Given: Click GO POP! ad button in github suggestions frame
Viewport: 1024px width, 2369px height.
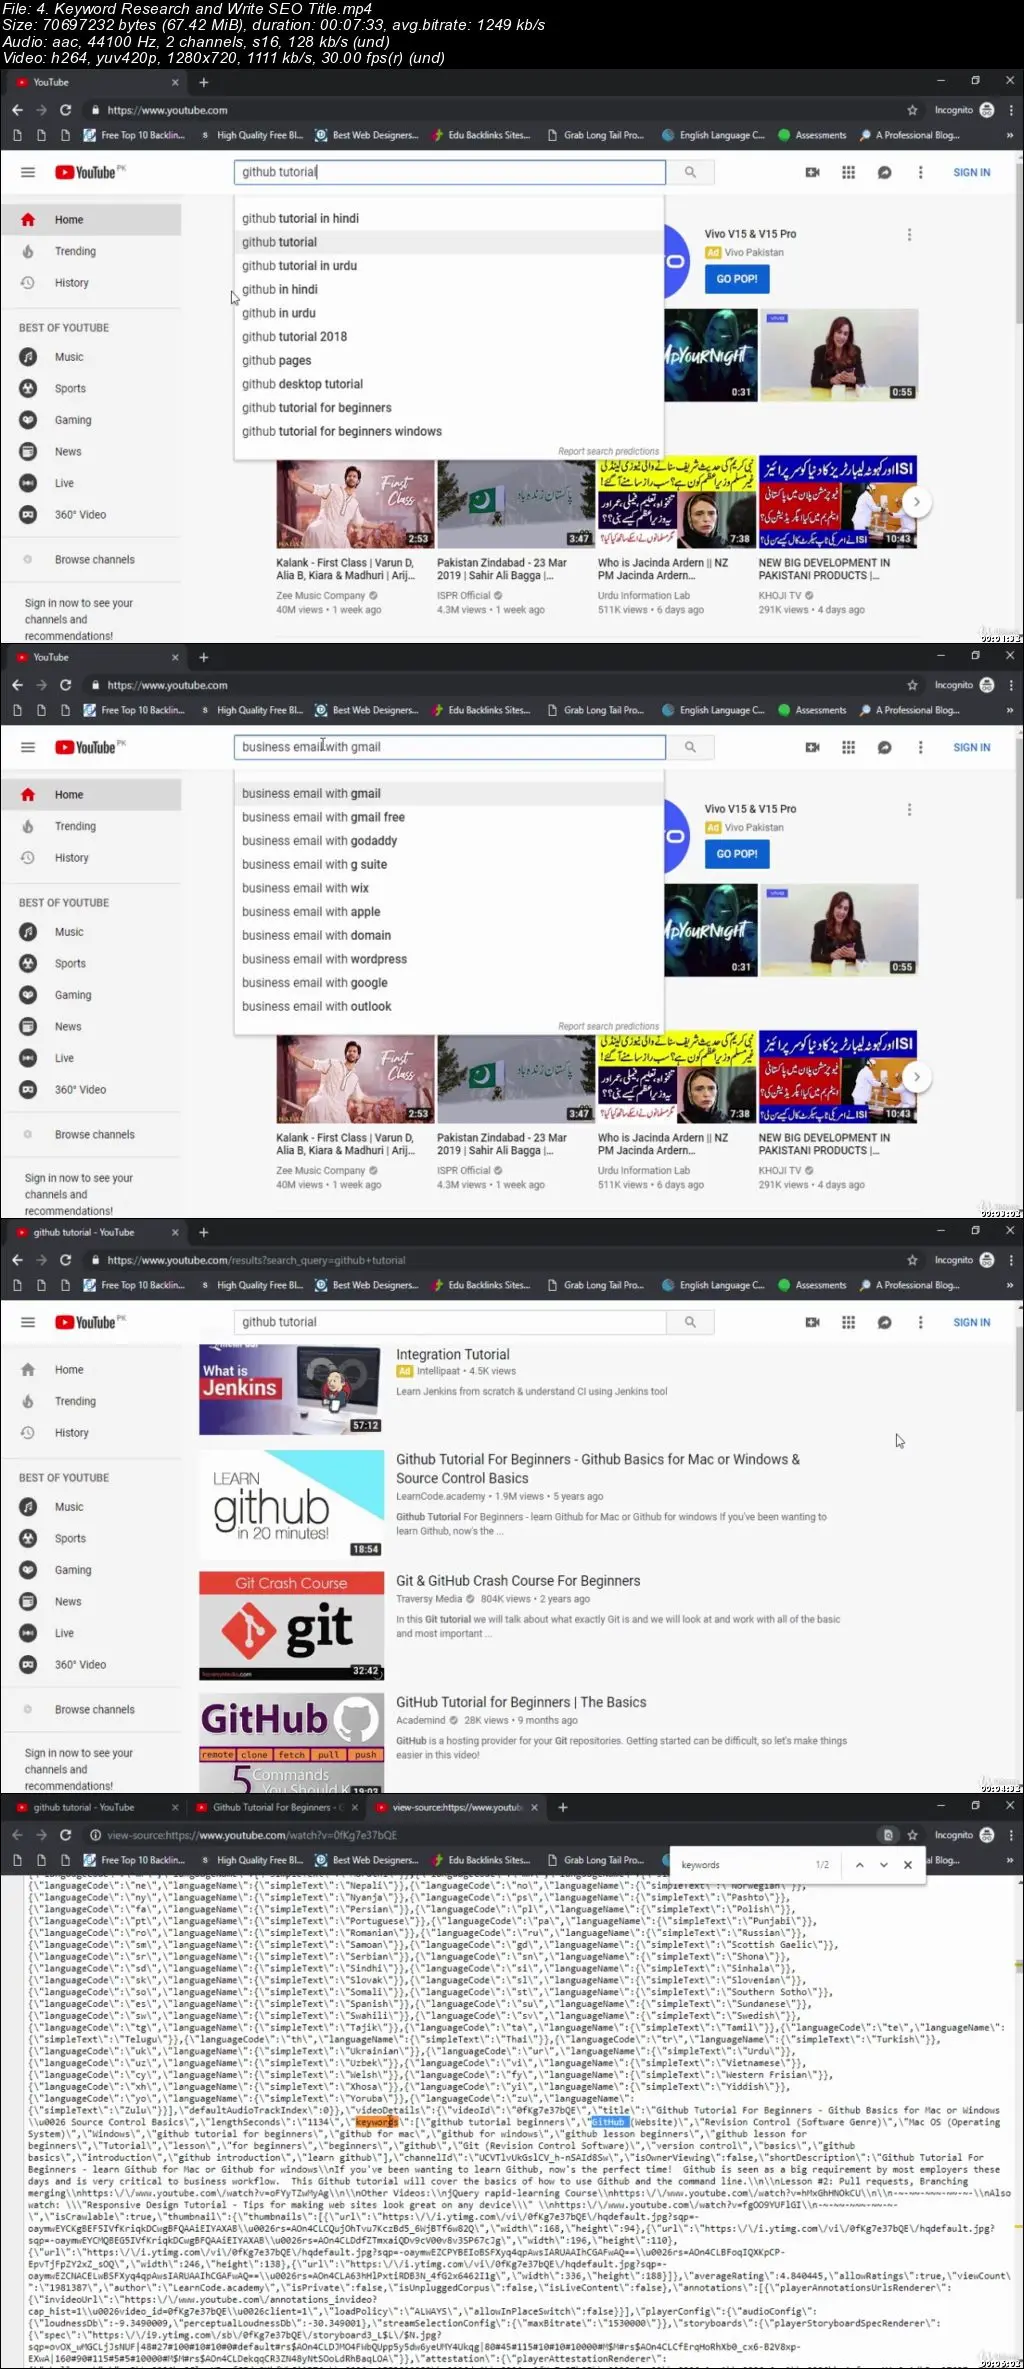Looking at the screenshot, I should tap(737, 279).
